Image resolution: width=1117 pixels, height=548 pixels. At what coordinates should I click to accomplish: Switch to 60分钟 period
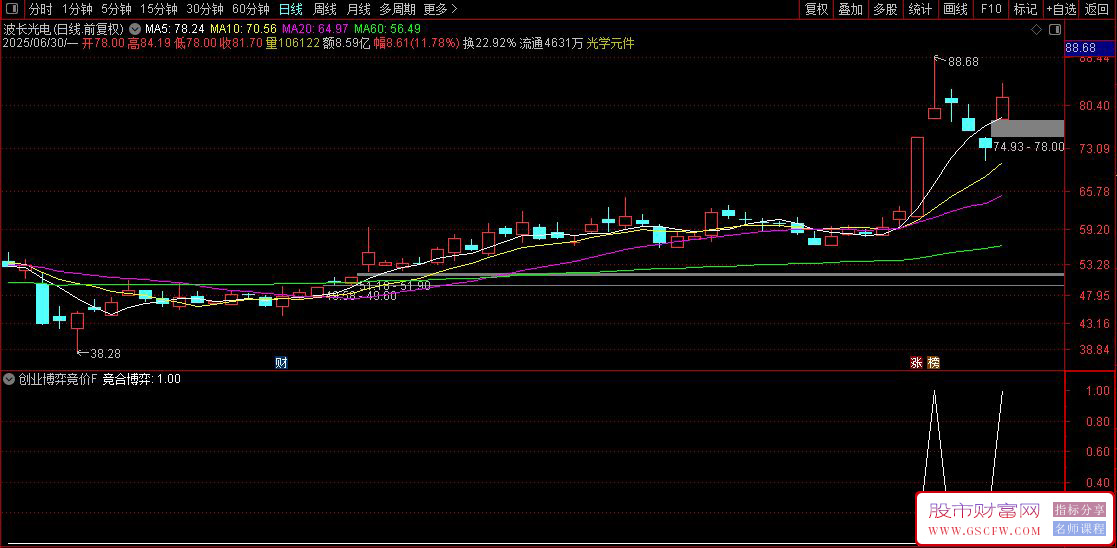coord(251,9)
